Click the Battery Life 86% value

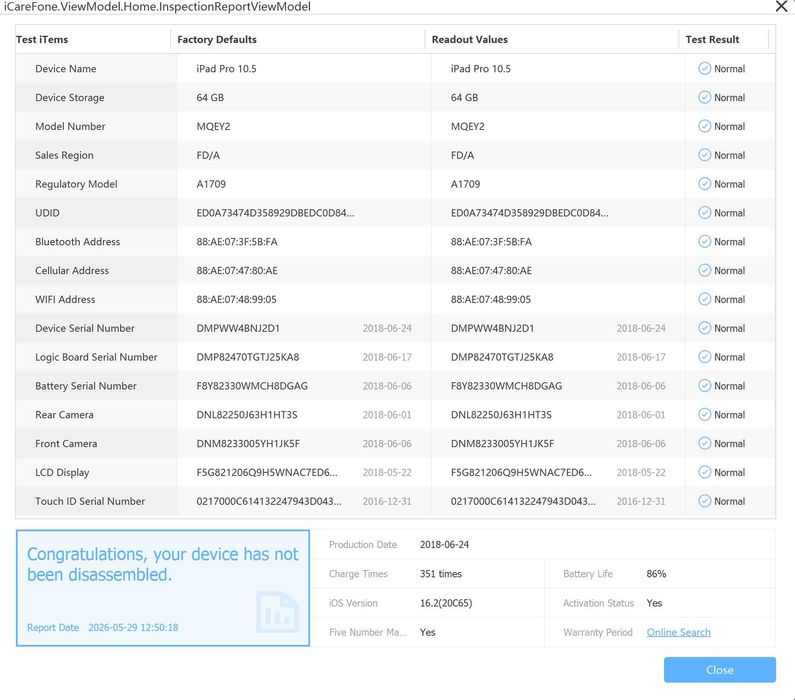[x=656, y=574]
